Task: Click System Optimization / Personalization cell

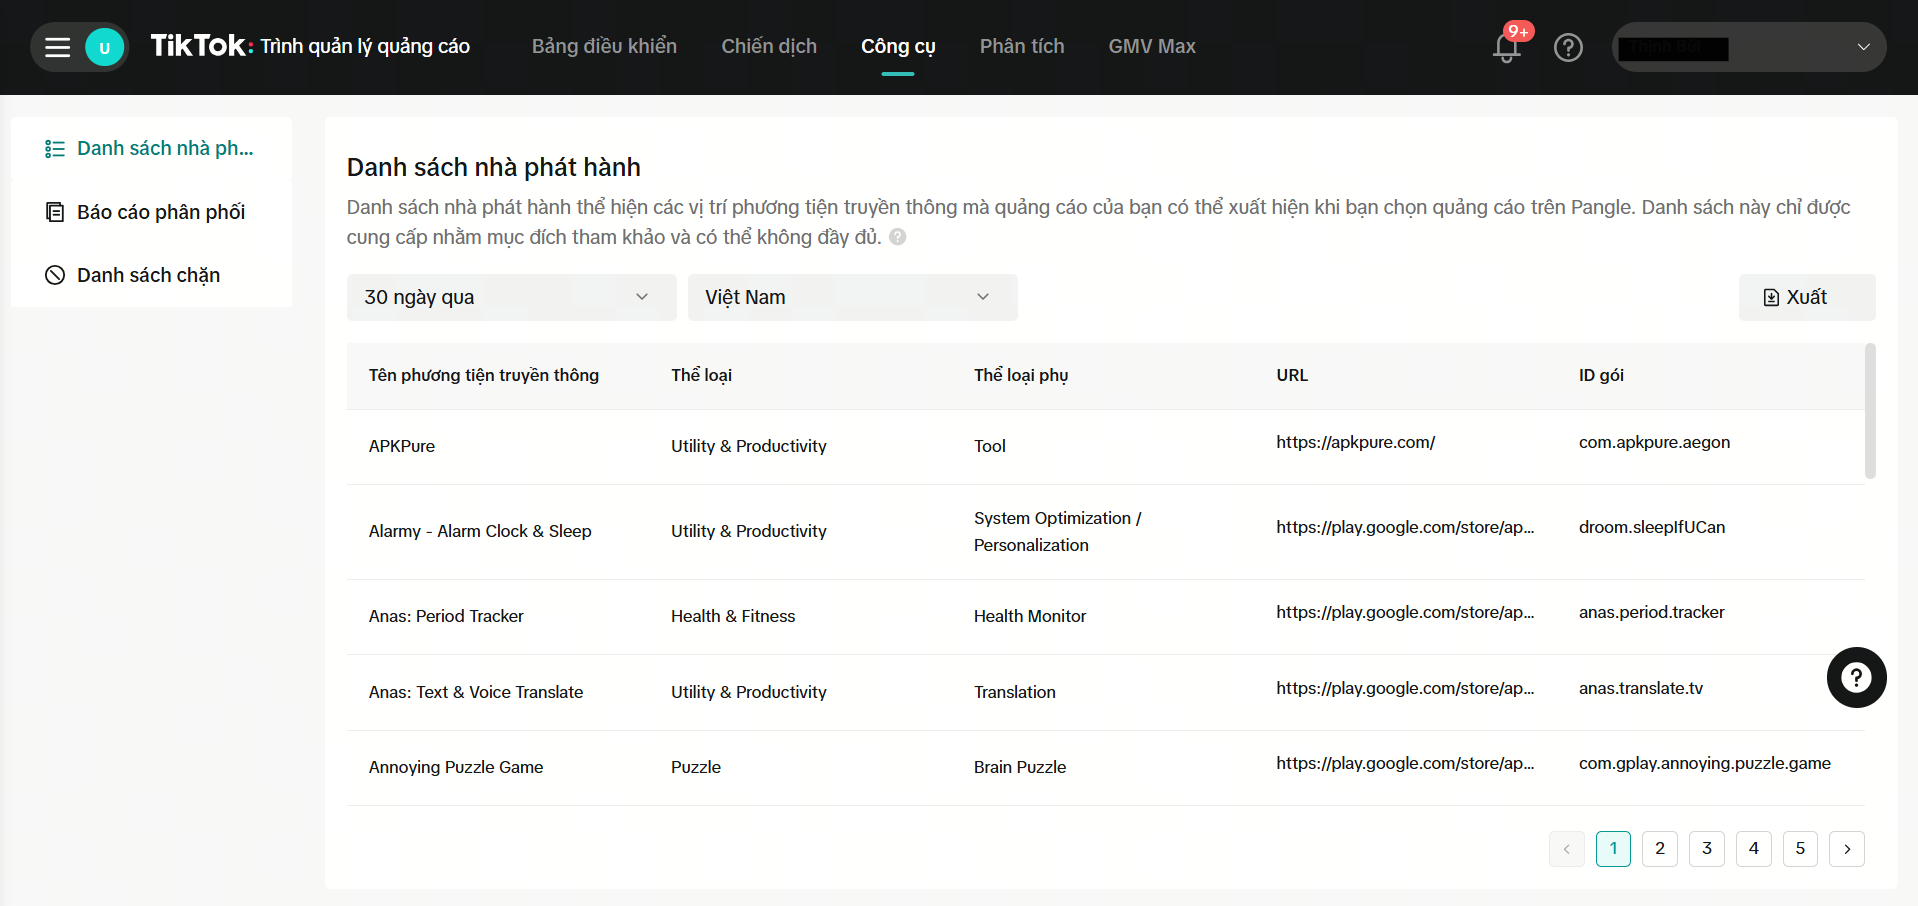Action: pyautogui.click(x=1058, y=531)
